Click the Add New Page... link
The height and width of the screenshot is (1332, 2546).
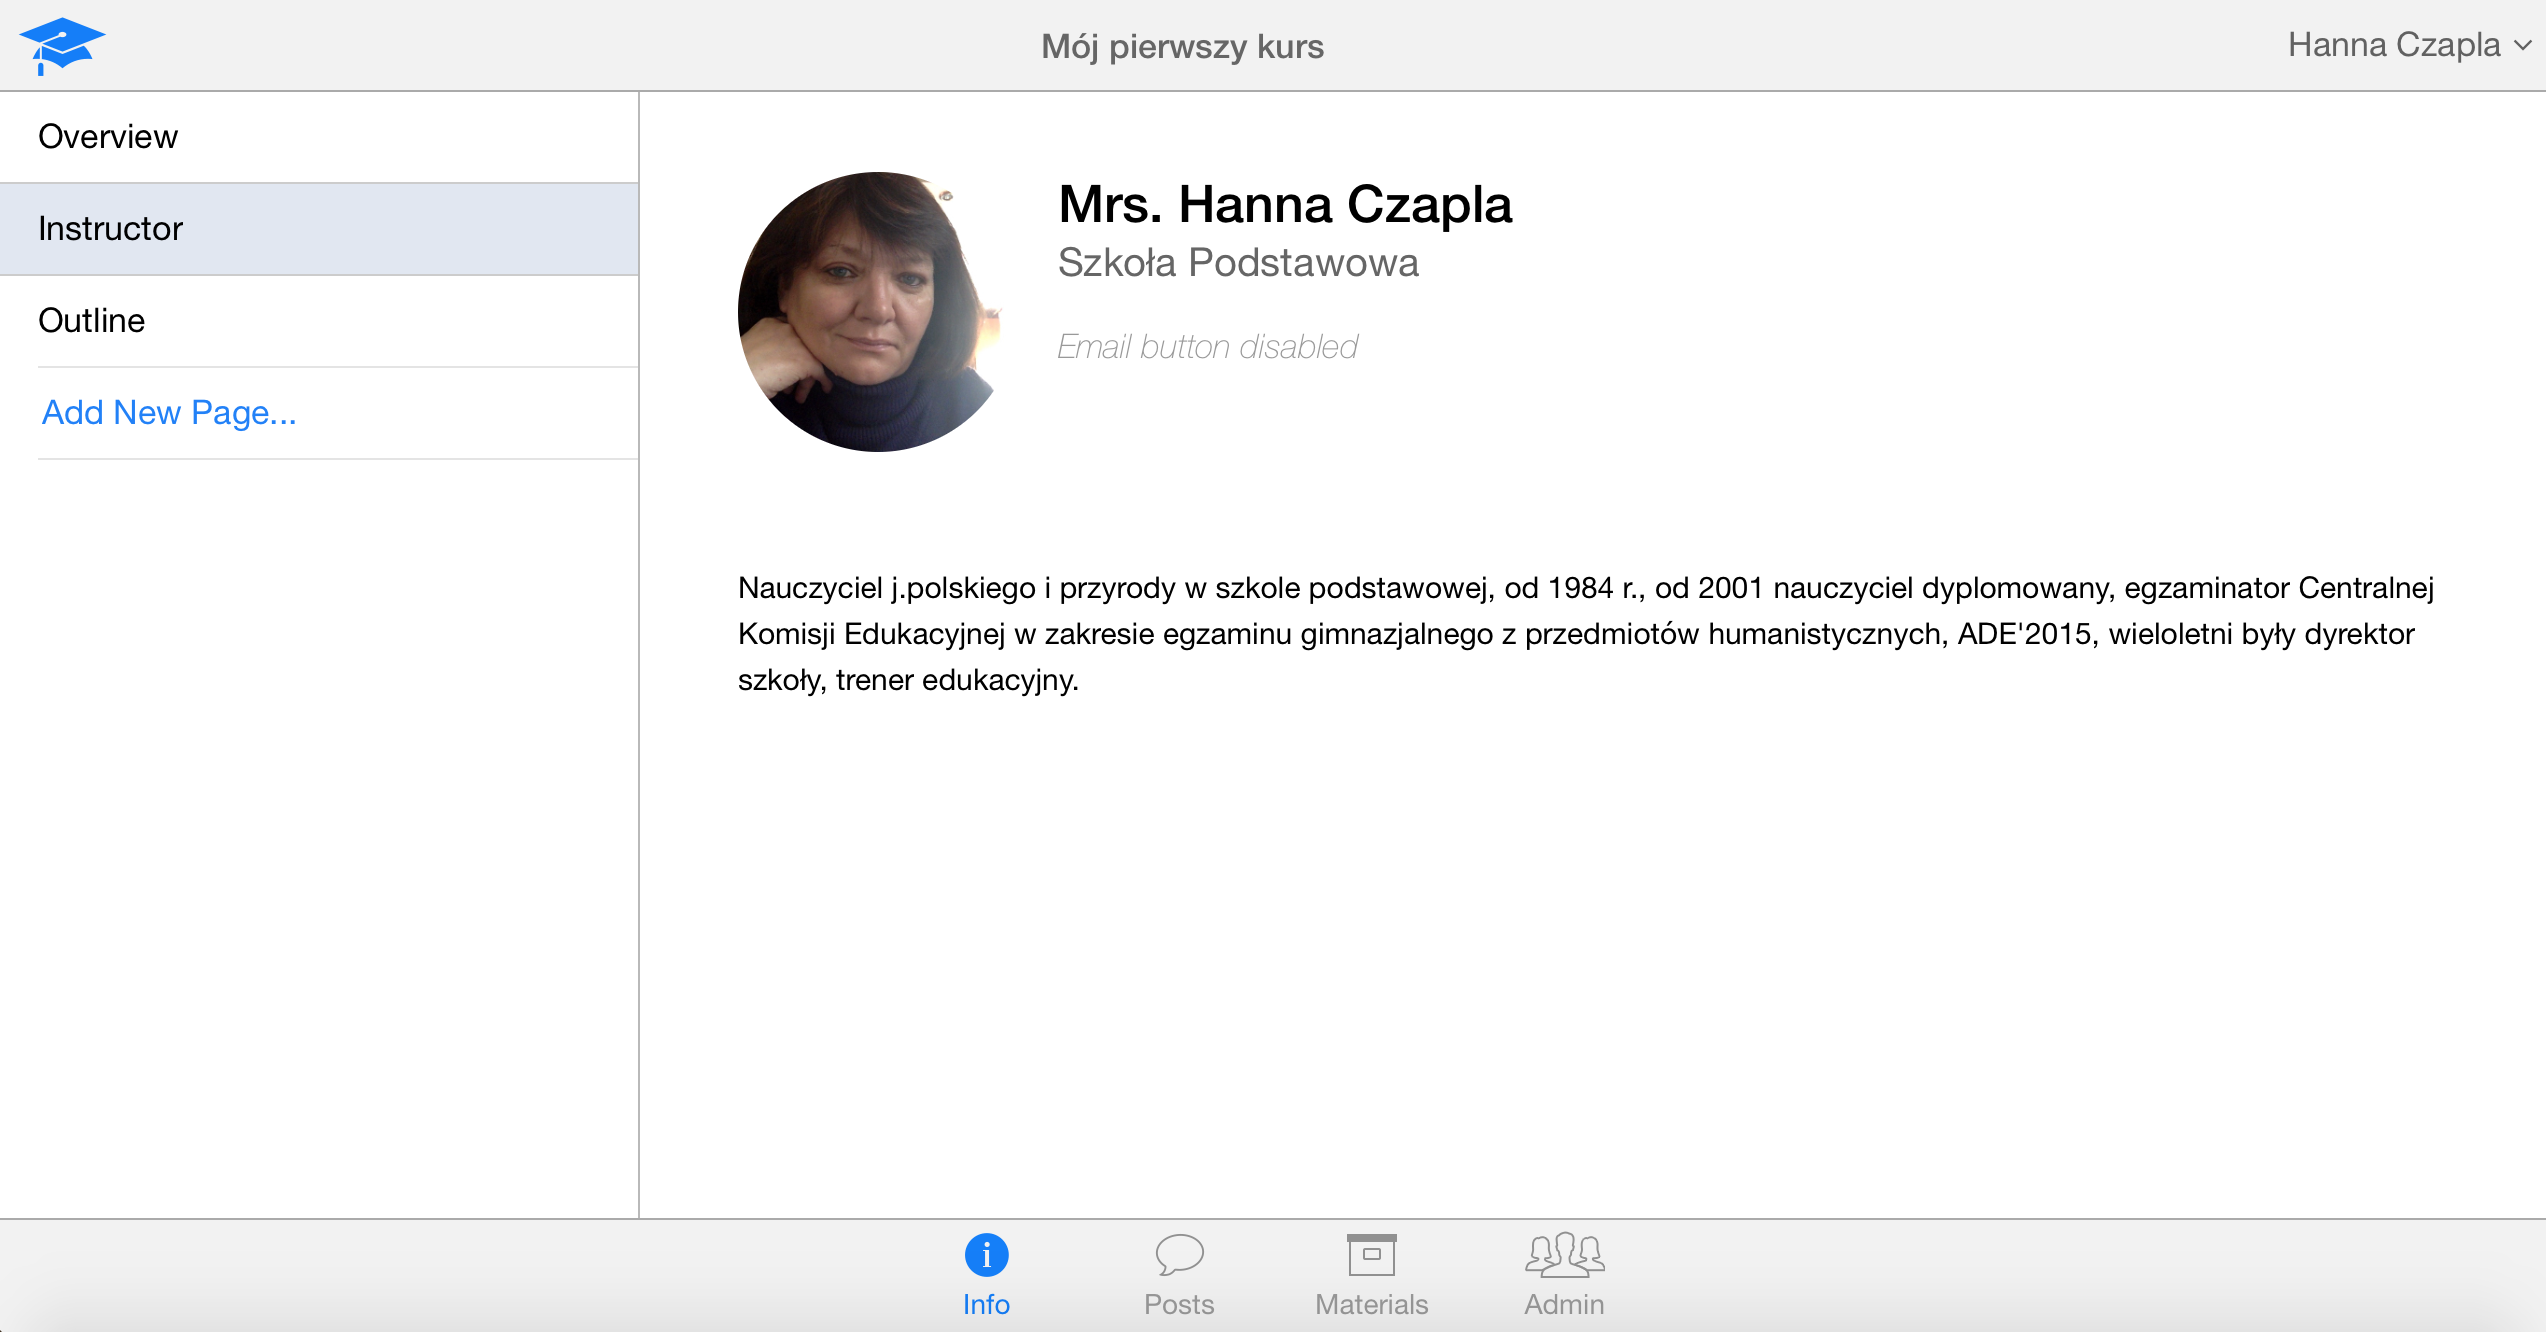click(x=169, y=413)
